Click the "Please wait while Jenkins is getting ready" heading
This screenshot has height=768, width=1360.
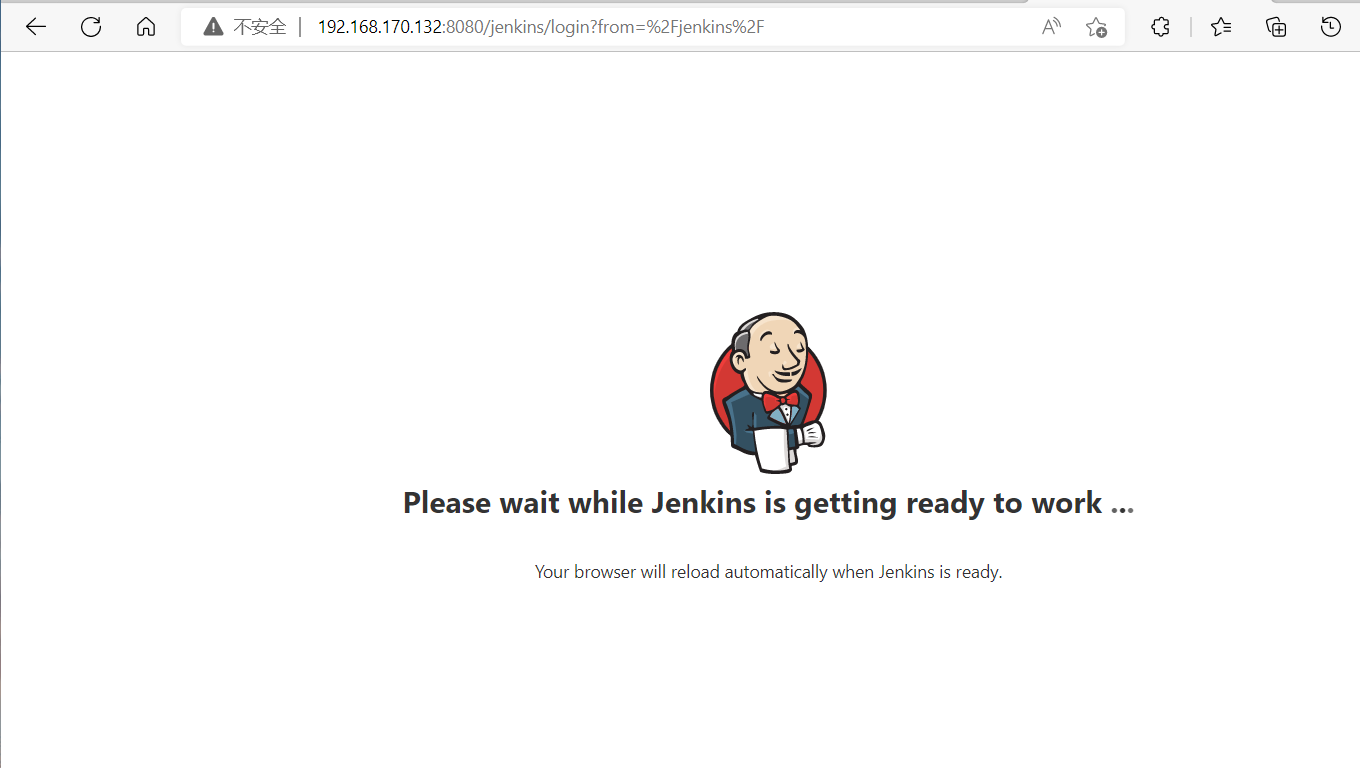click(768, 502)
